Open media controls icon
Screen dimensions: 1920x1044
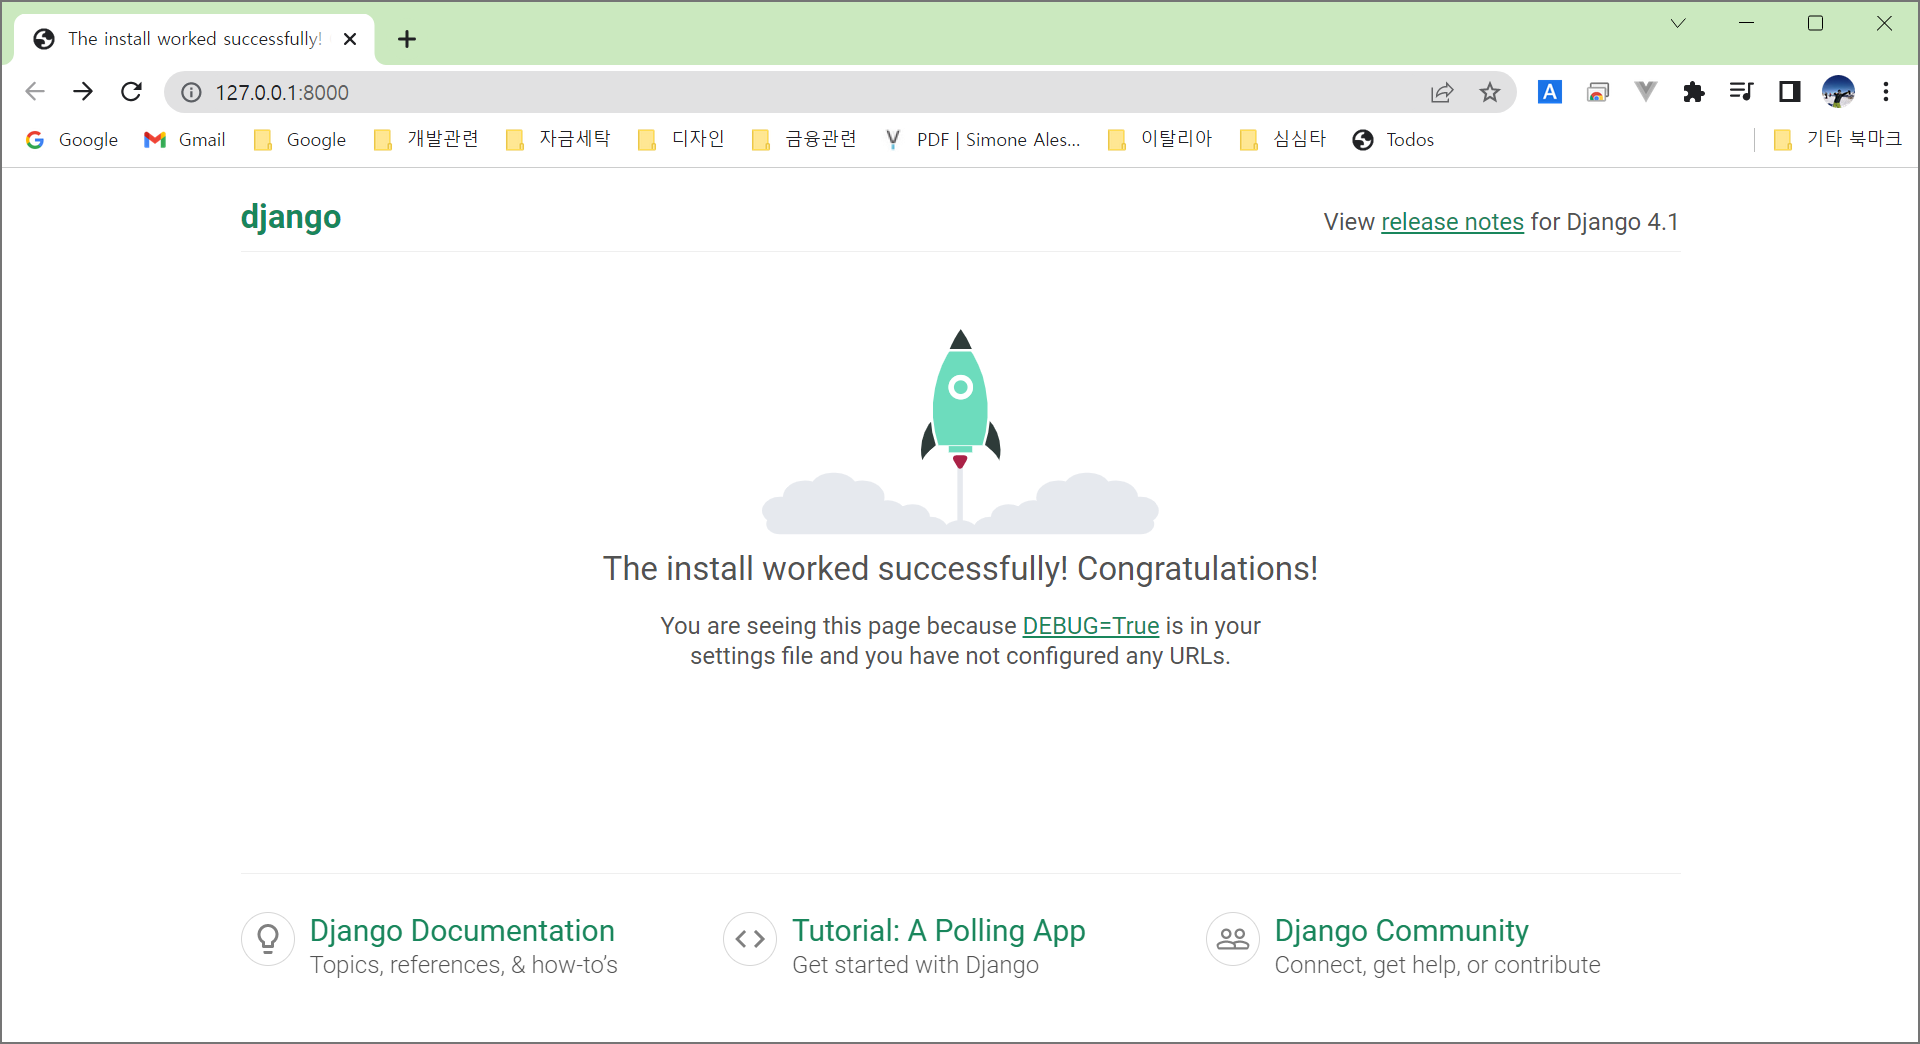coord(1742,92)
